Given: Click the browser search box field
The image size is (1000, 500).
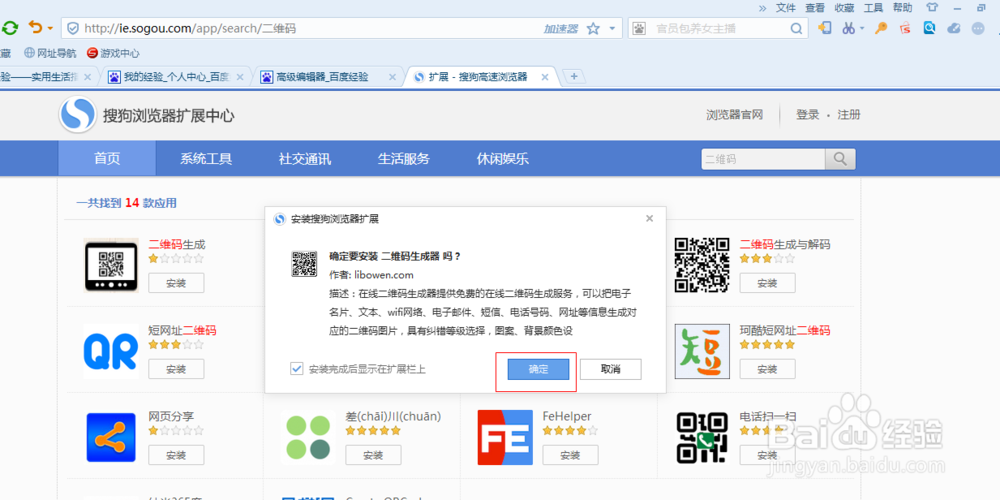Looking at the screenshot, I should [x=719, y=29].
